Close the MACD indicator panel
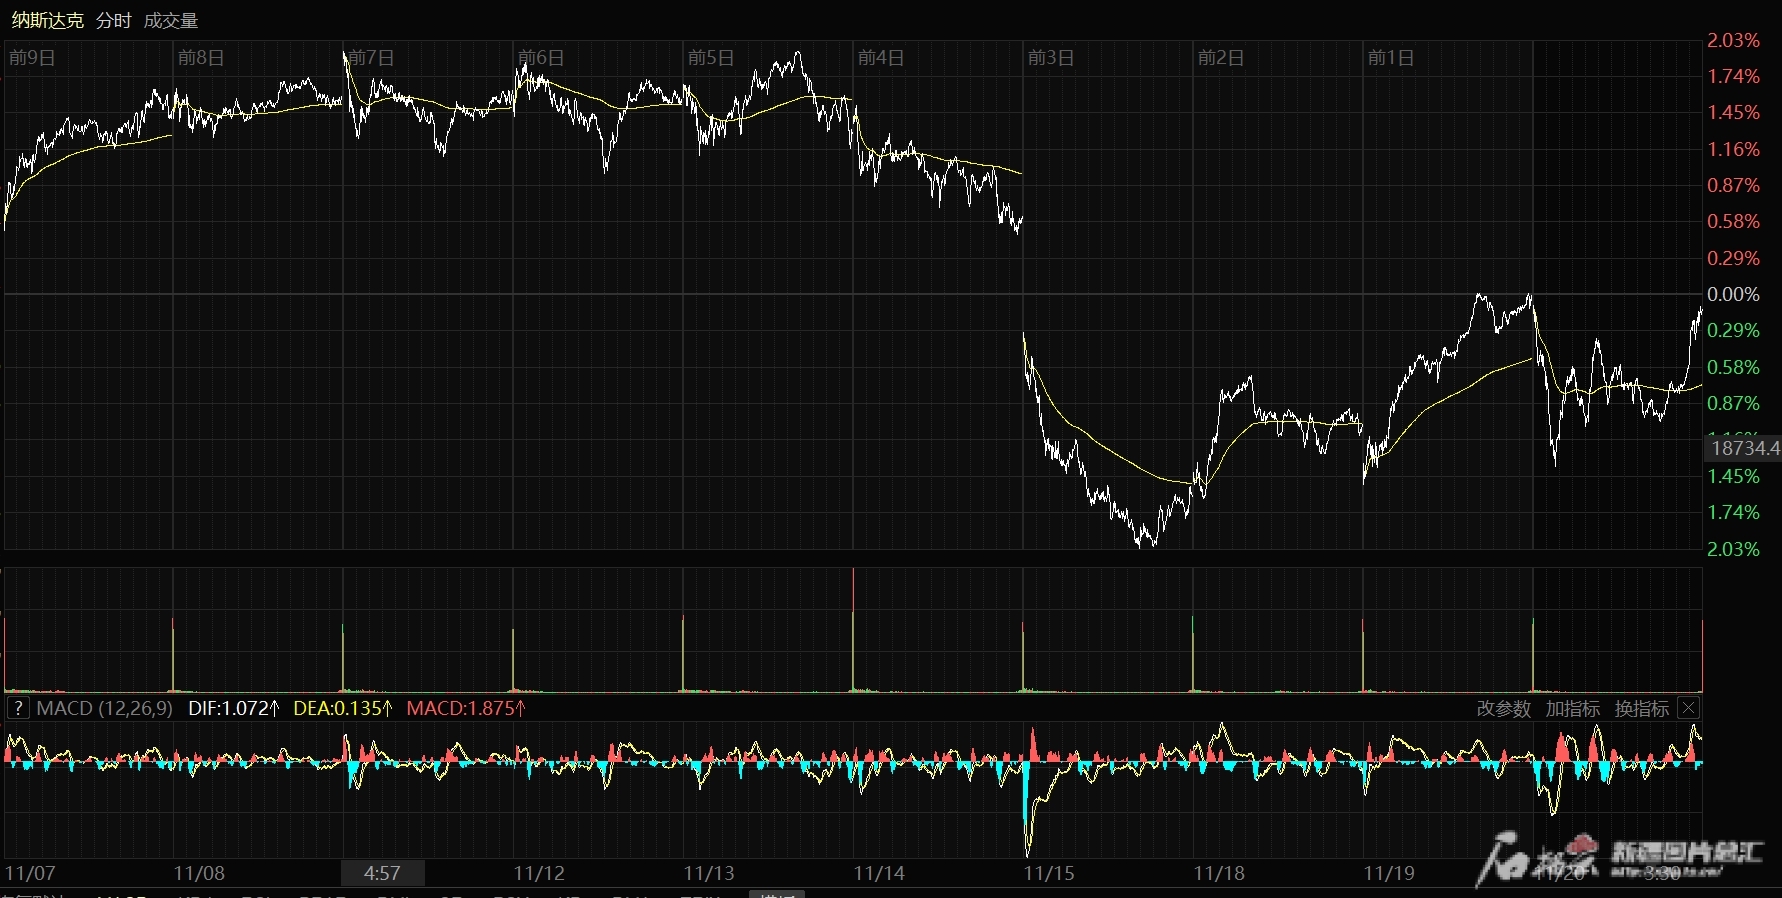 point(1688,708)
